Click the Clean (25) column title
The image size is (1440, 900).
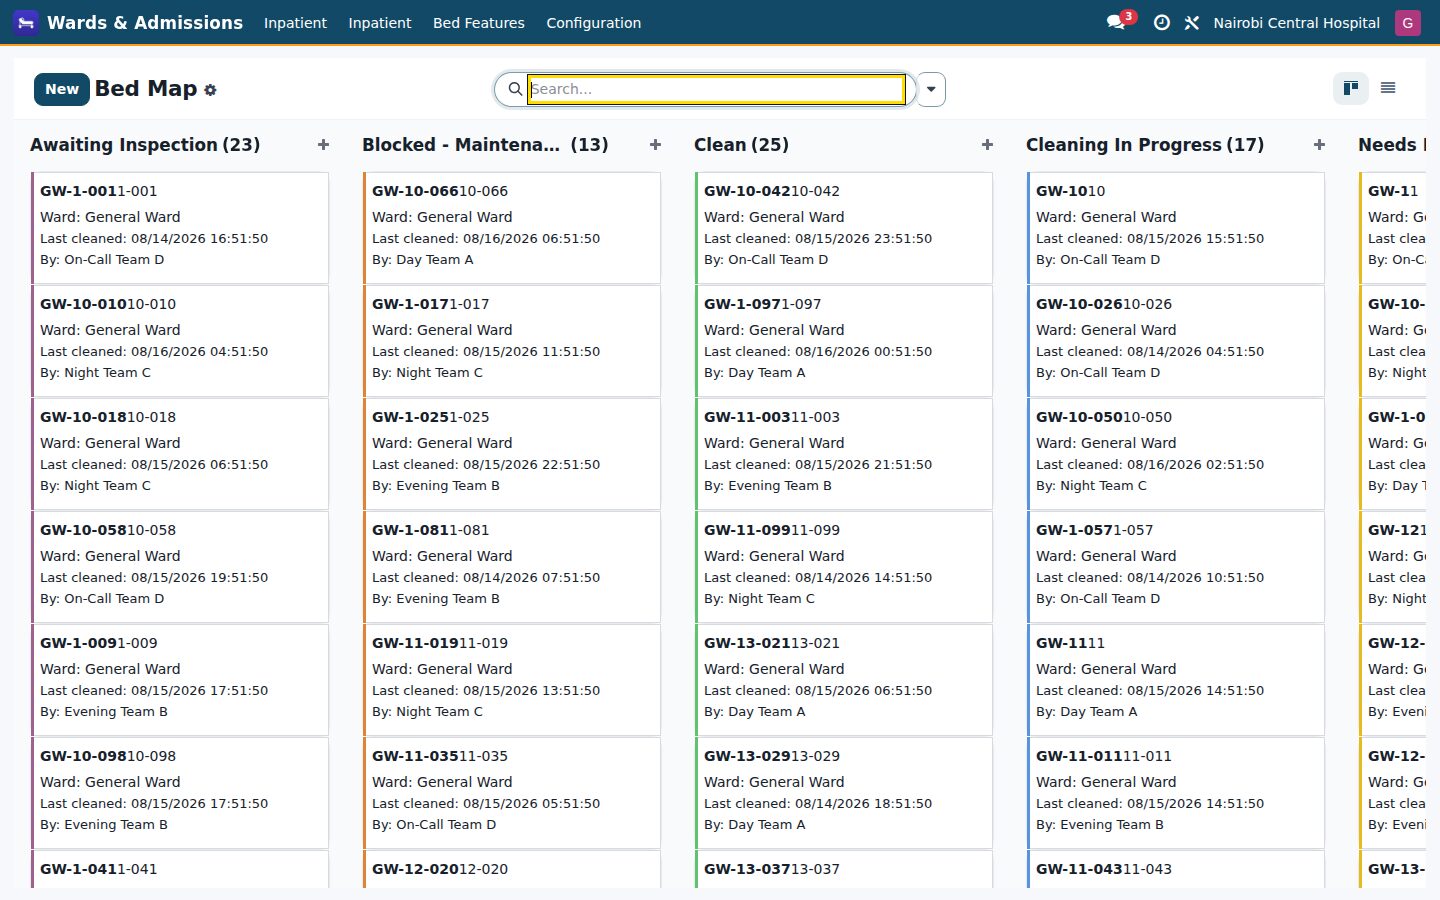coord(741,145)
